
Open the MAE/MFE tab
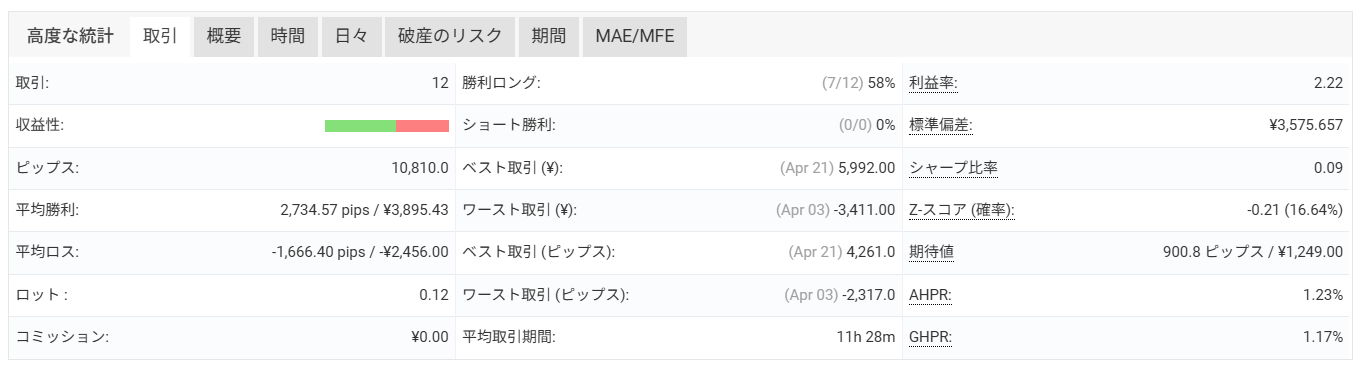click(635, 37)
